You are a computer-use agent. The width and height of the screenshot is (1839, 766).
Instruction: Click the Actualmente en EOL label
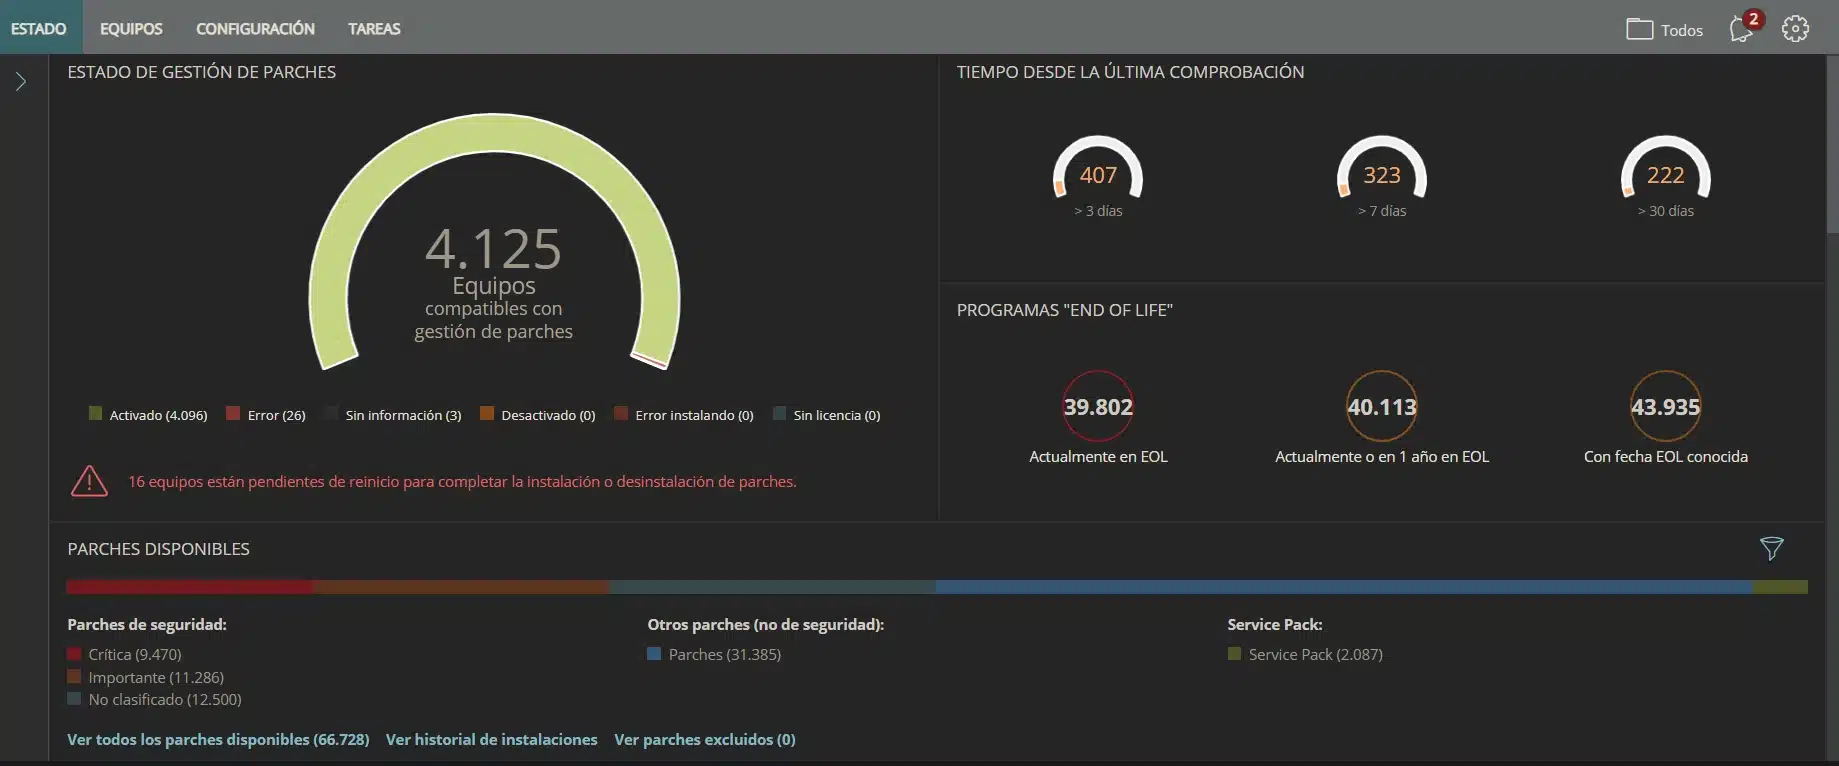pyautogui.click(x=1098, y=457)
